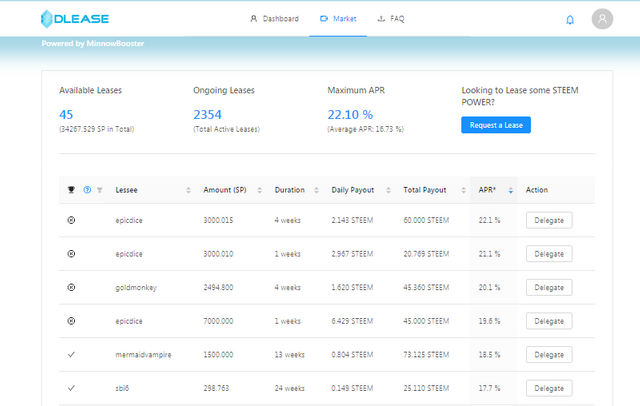640x406 pixels.
Task: Click the trophy icon in table header
Action: click(71, 190)
